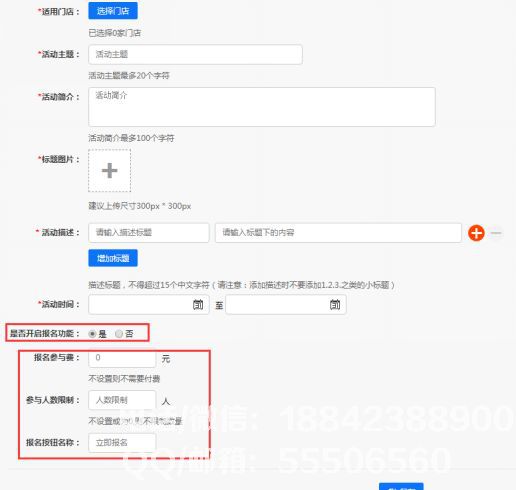
Task: Click the plus icon to upload title image
Action: coord(109,171)
